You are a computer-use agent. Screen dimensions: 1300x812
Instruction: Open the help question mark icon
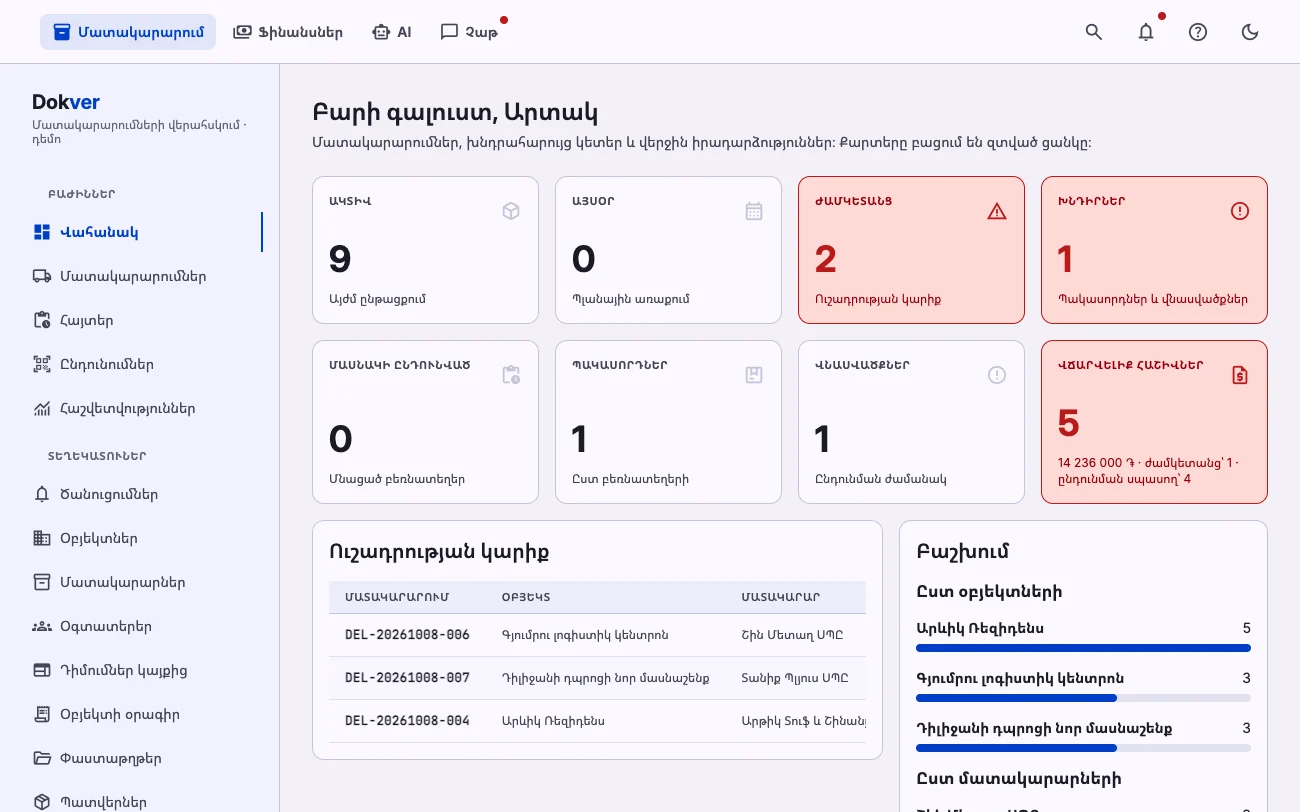click(x=1198, y=32)
